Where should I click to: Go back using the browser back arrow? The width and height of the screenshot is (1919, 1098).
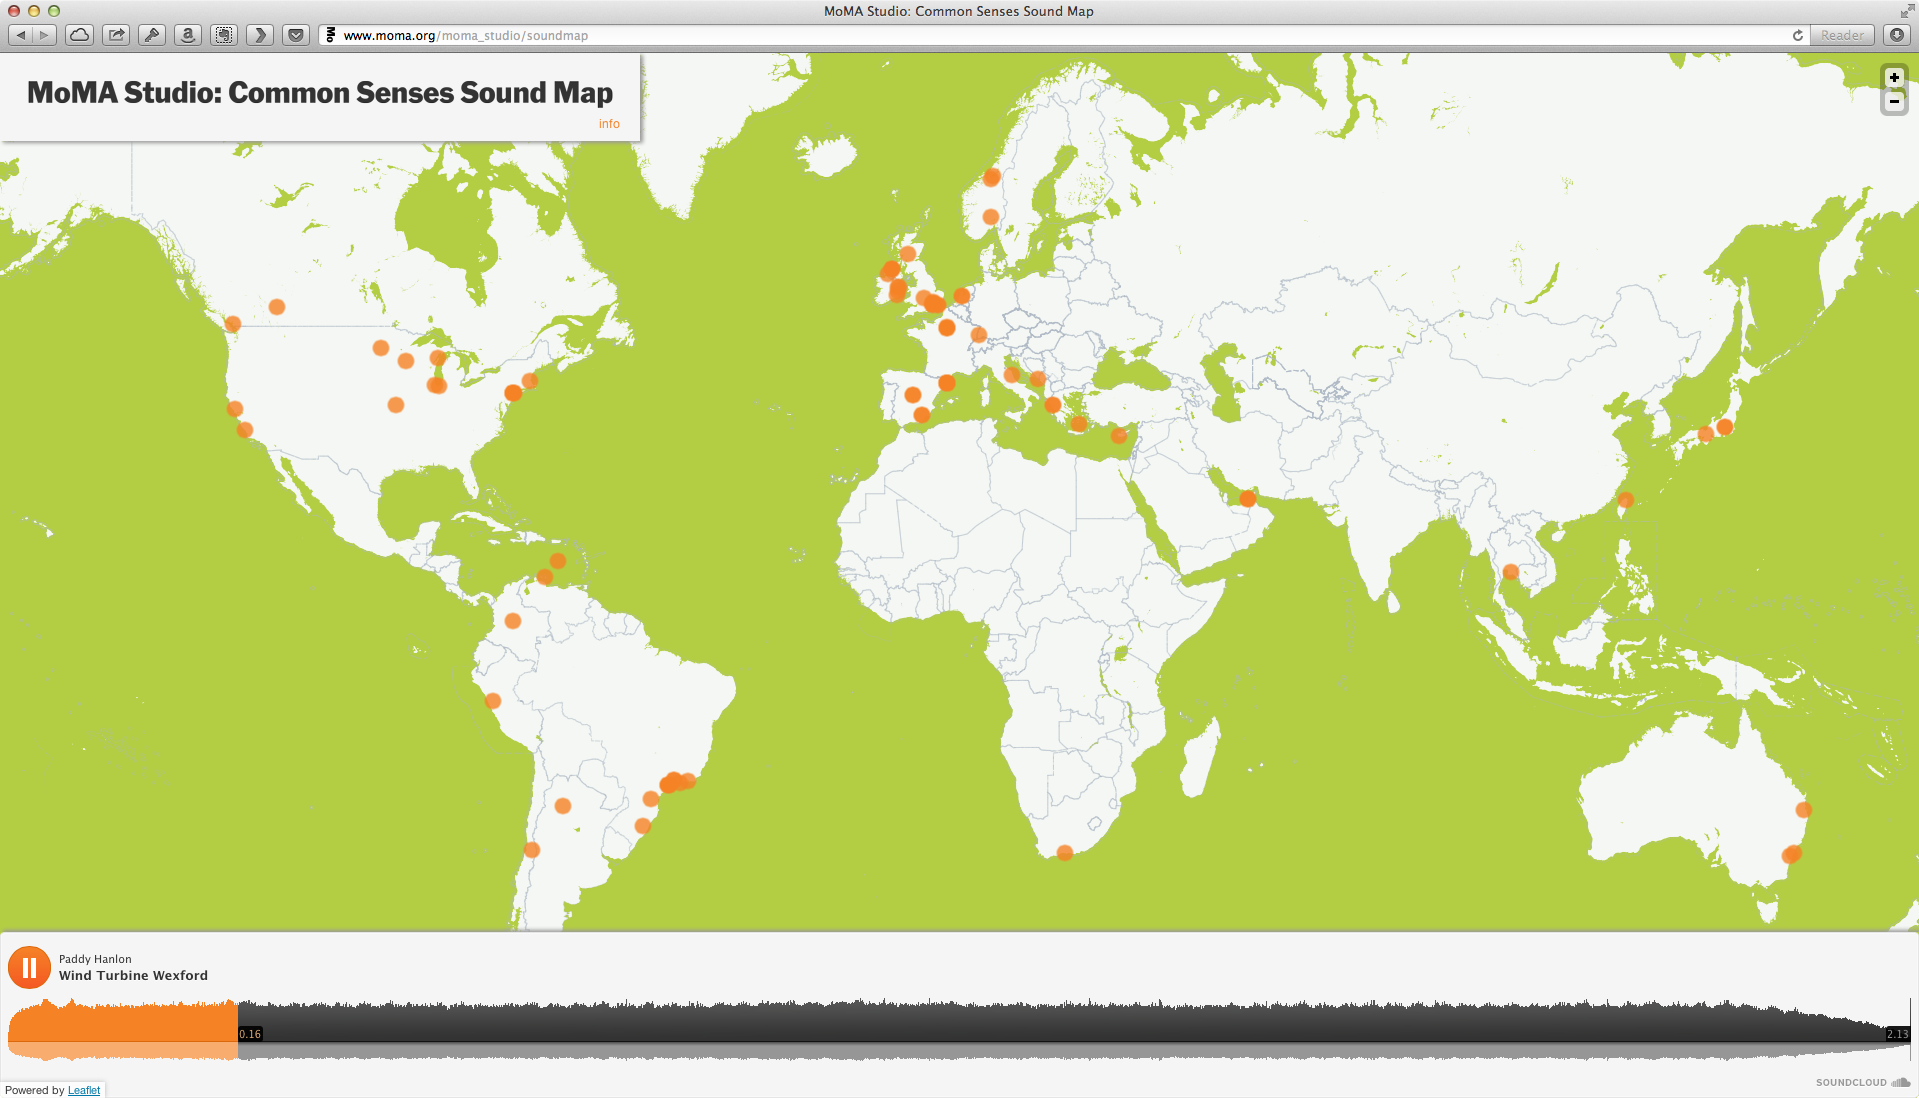(x=20, y=33)
